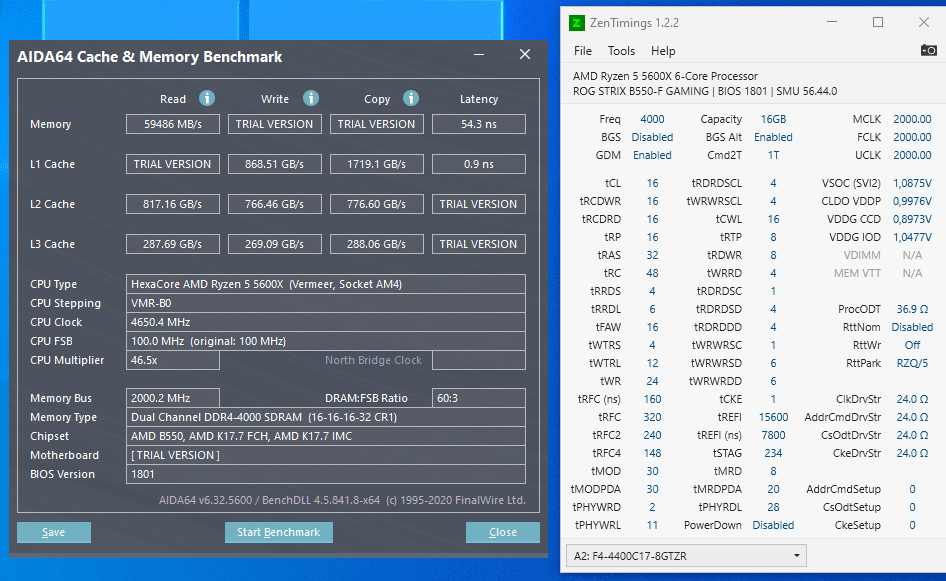This screenshot has height=581, width=946.
Task: Click the tSTAG value 234
Action: (x=773, y=453)
